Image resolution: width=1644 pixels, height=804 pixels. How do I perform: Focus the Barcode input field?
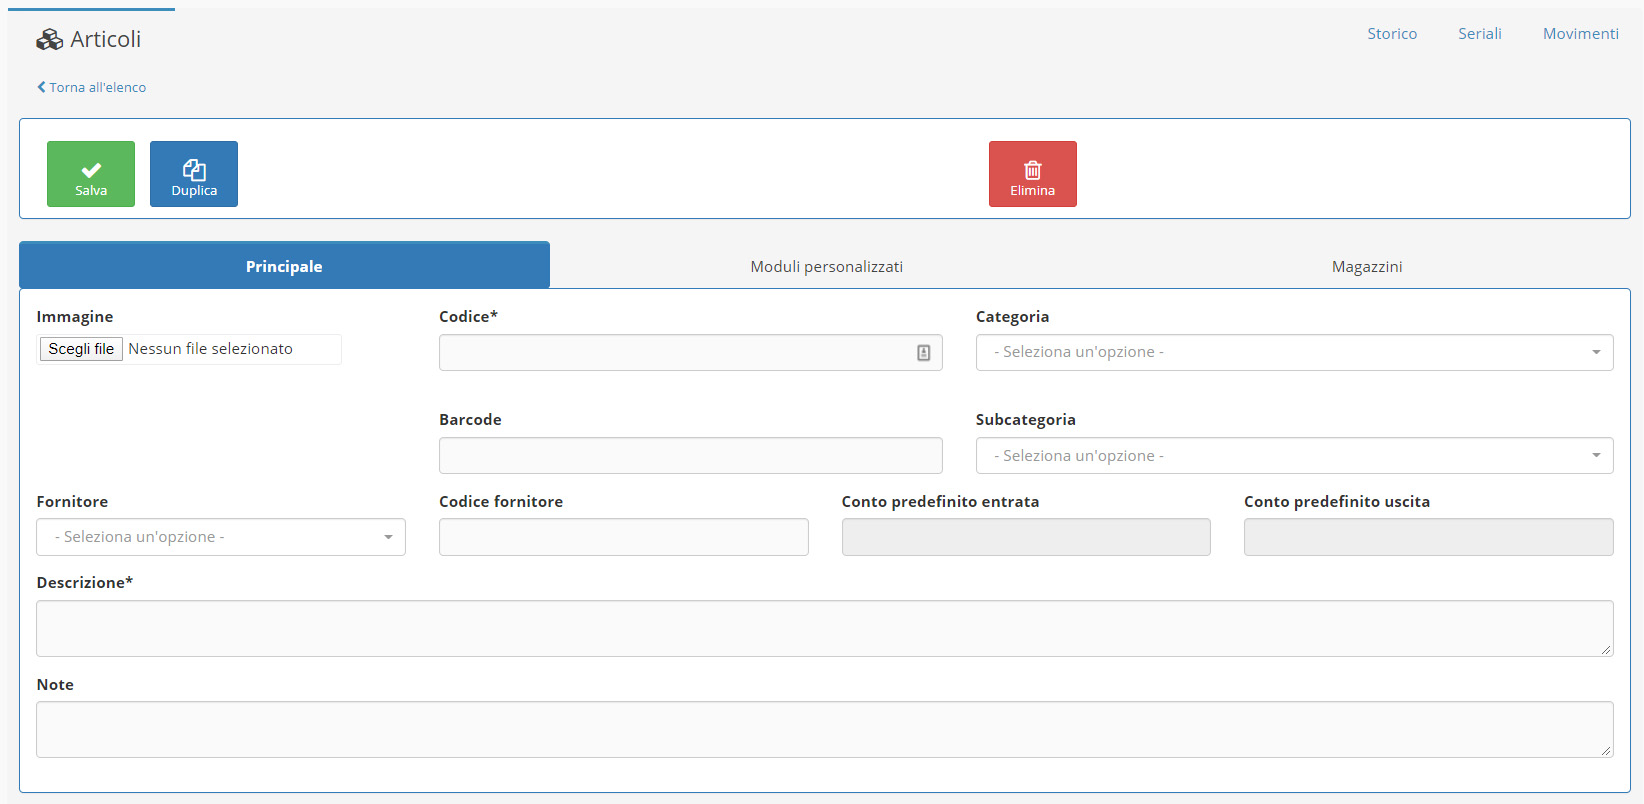pyautogui.click(x=690, y=456)
